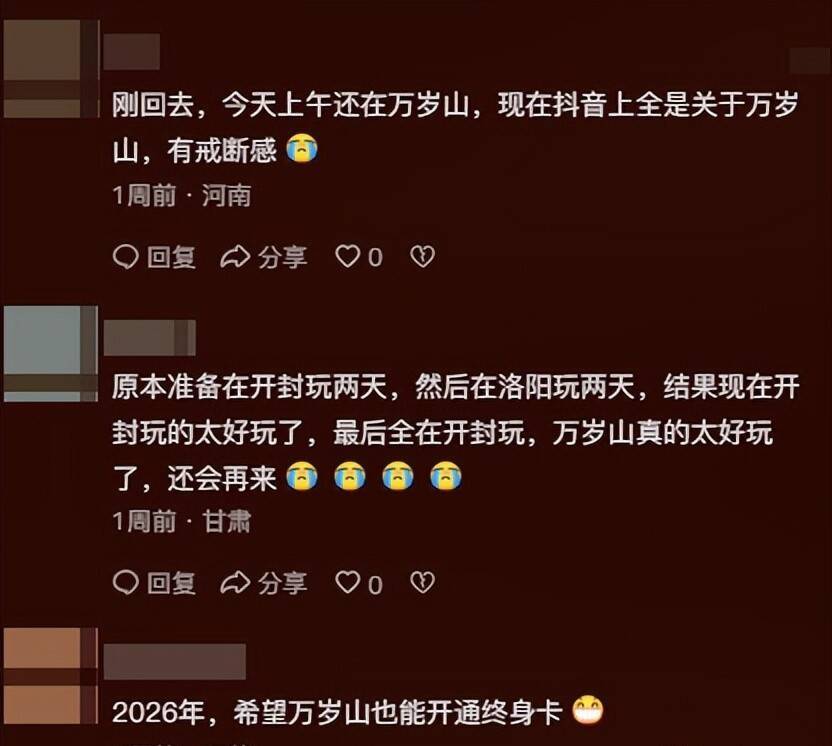Open first commenter's blurred username
The height and width of the screenshot is (746, 832).
(x=132, y=51)
